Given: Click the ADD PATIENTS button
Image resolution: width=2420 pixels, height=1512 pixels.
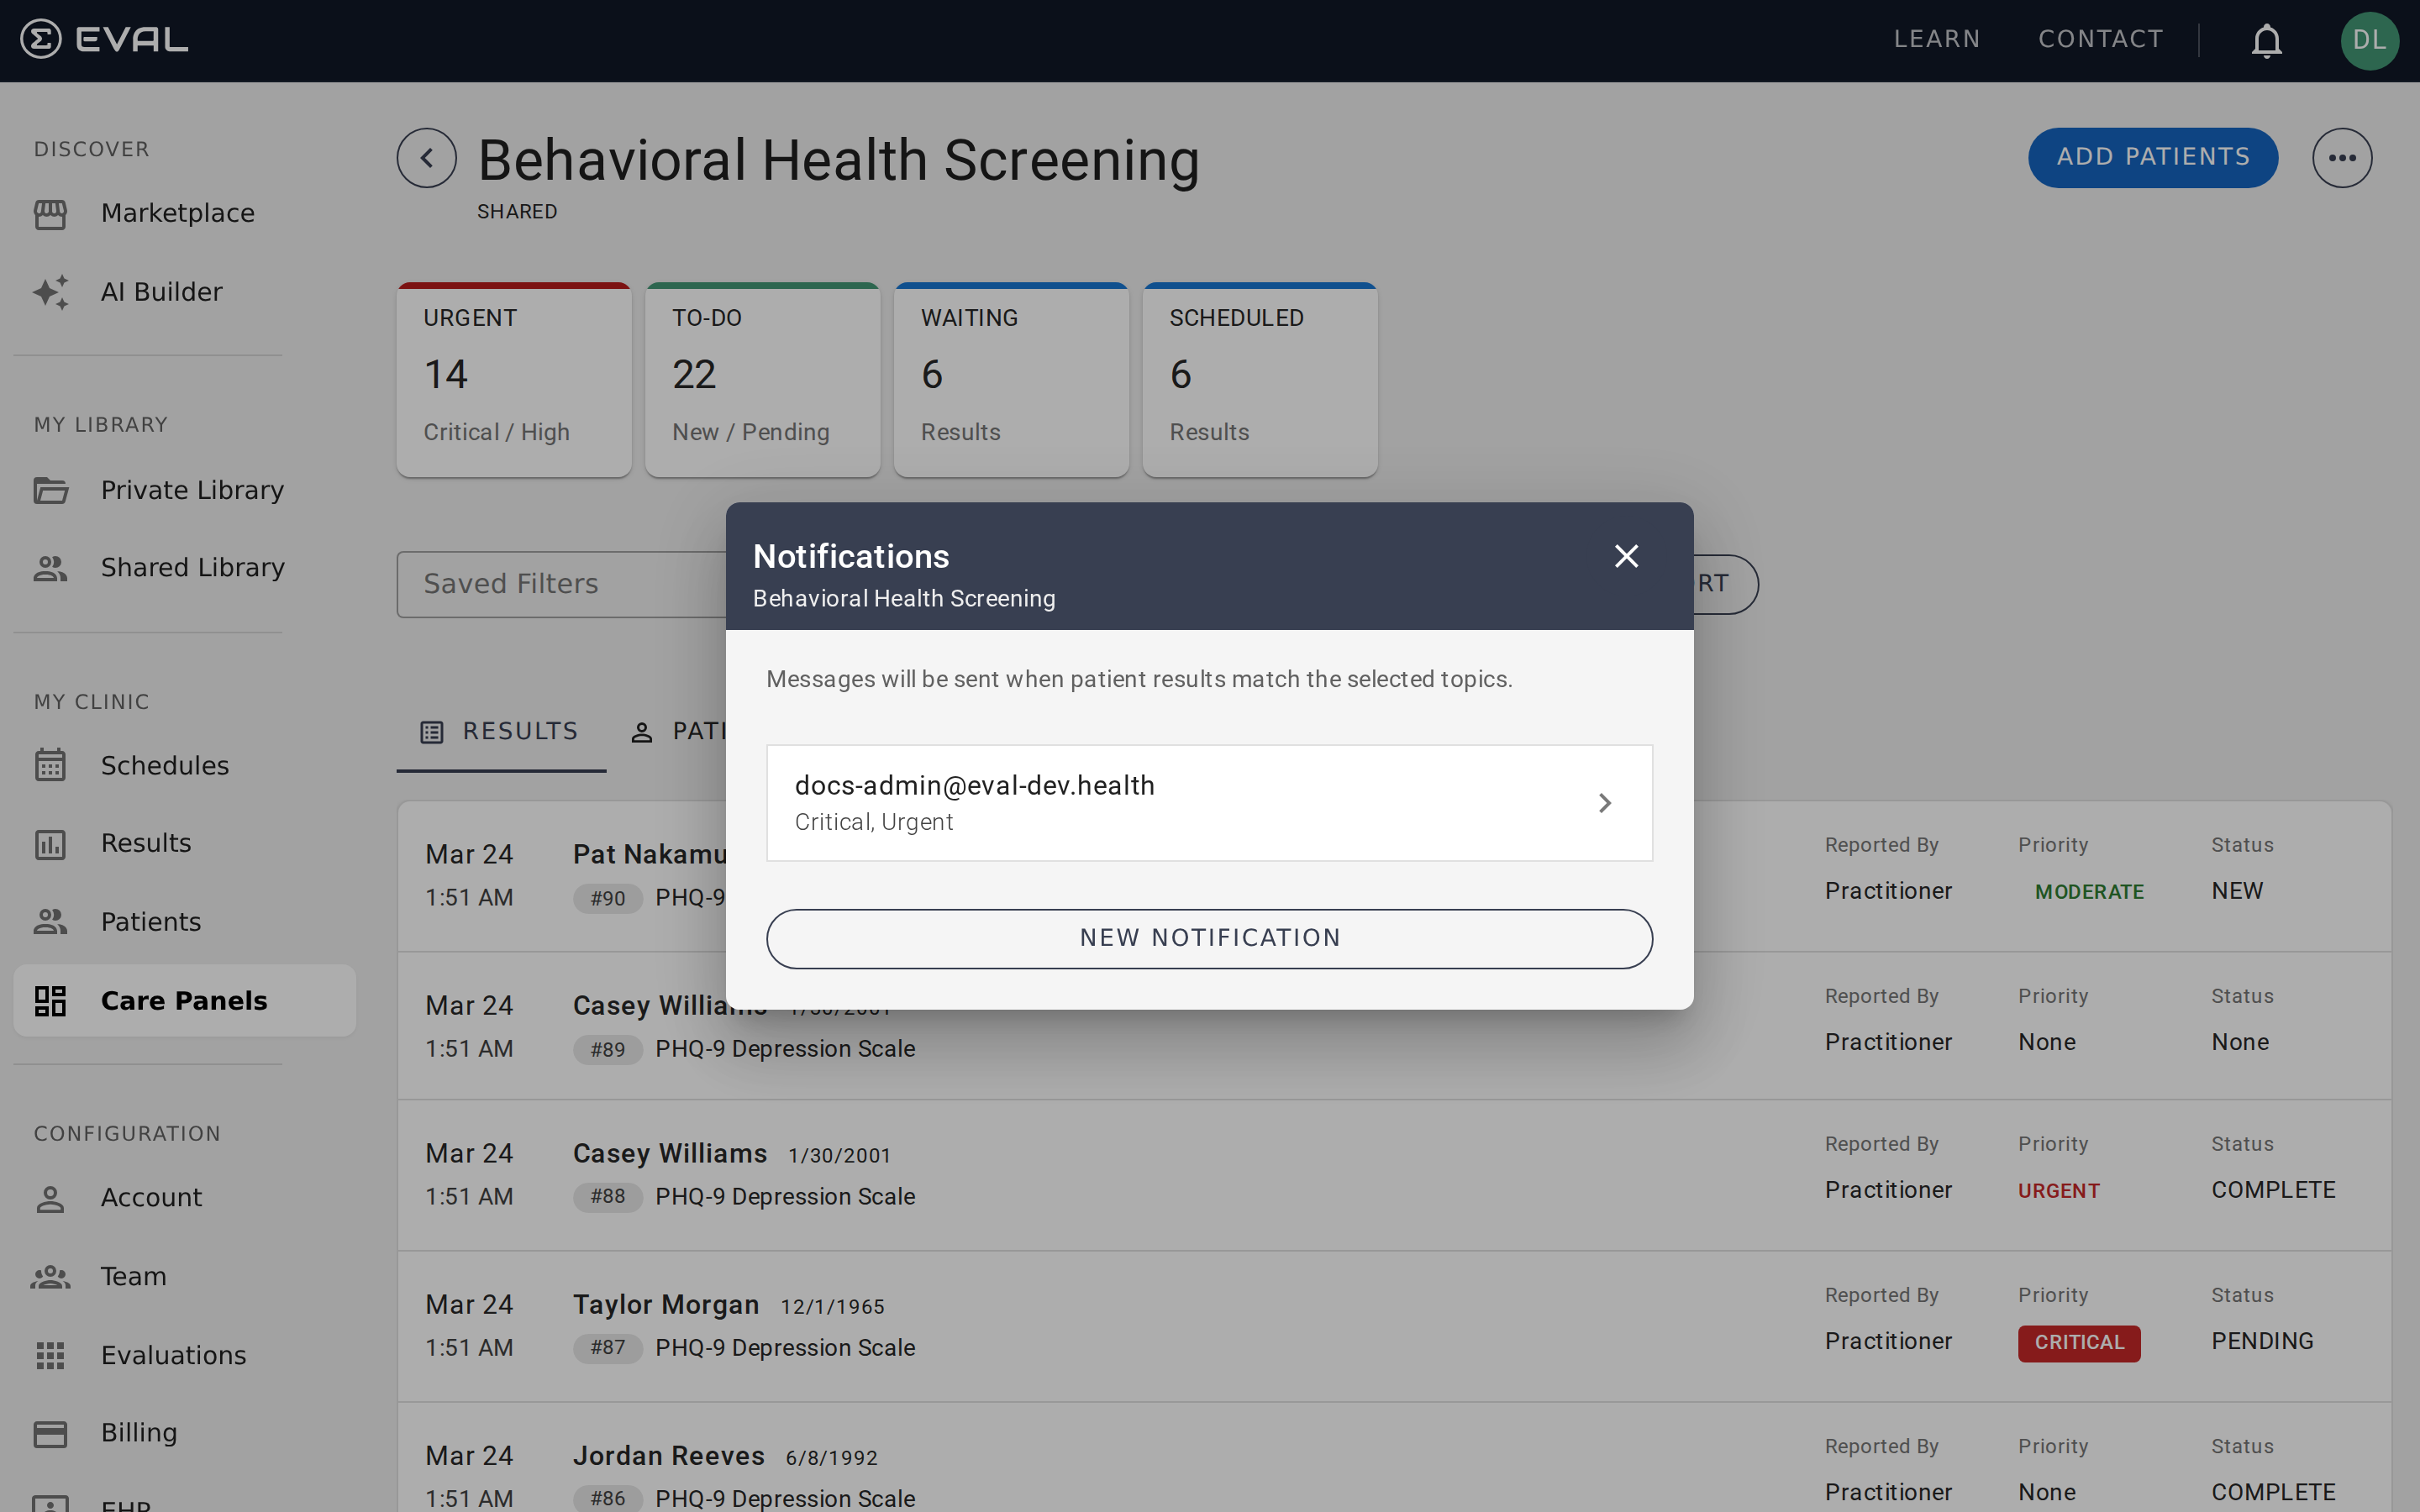Looking at the screenshot, I should pyautogui.click(x=2153, y=157).
